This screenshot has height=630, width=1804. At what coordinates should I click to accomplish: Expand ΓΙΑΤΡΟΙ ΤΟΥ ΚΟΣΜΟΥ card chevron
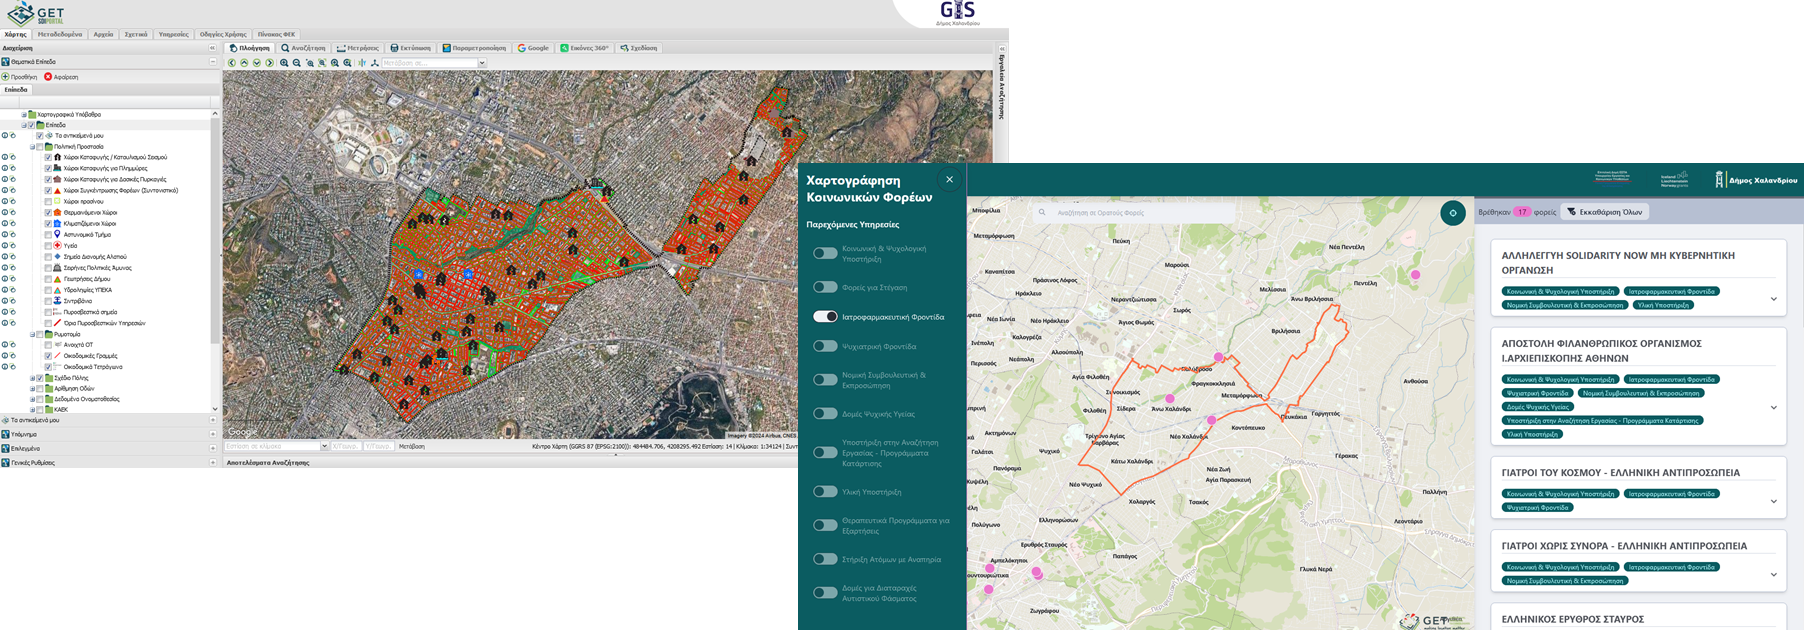pos(1774,501)
